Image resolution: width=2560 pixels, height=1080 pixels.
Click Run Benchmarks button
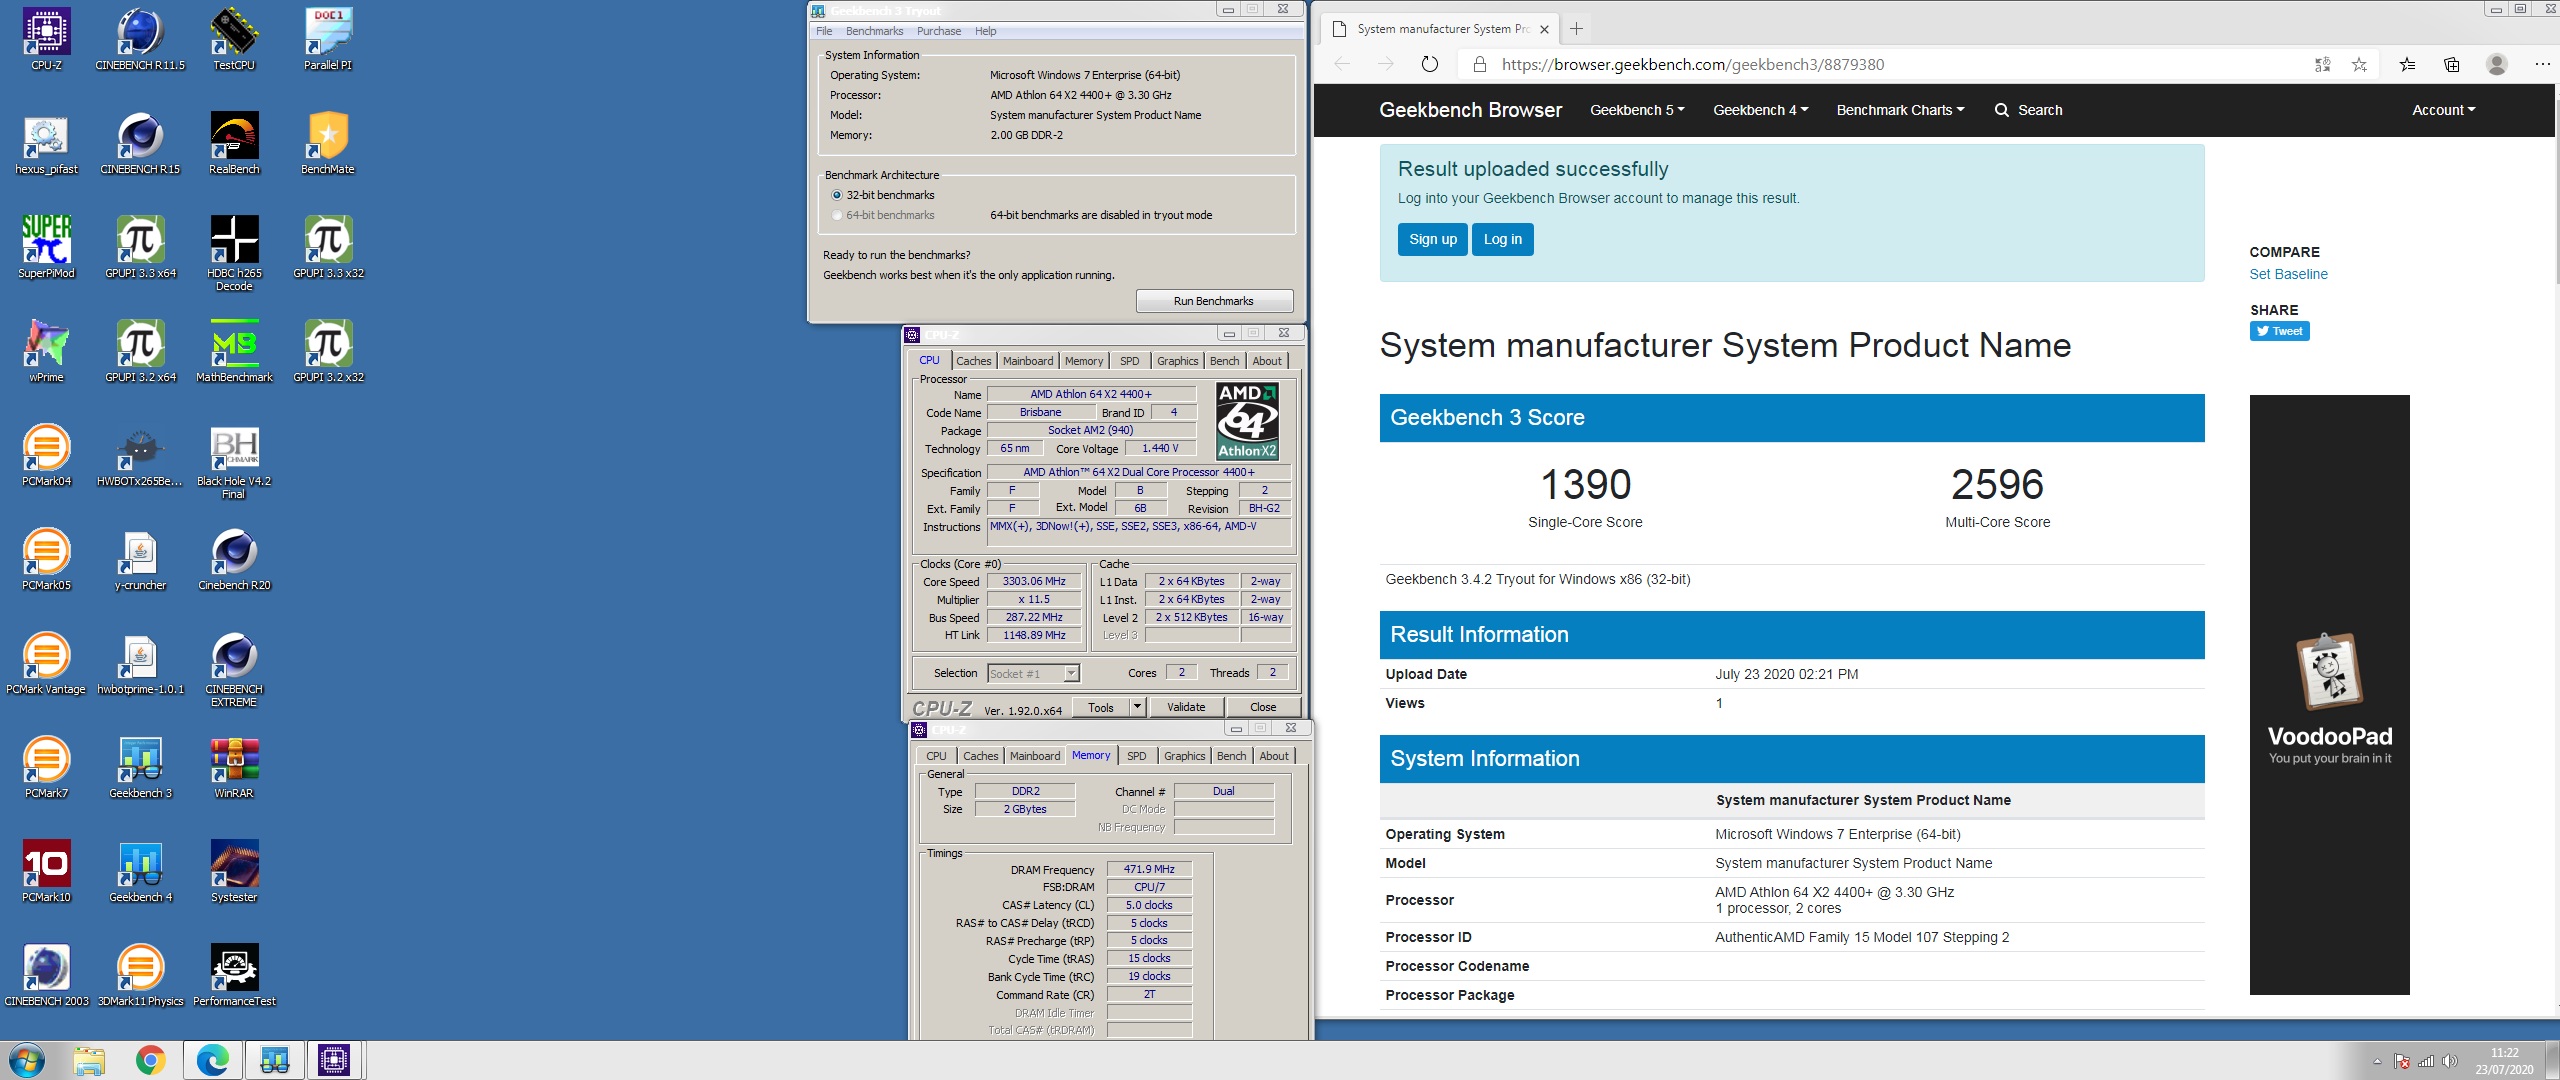(1214, 301)
